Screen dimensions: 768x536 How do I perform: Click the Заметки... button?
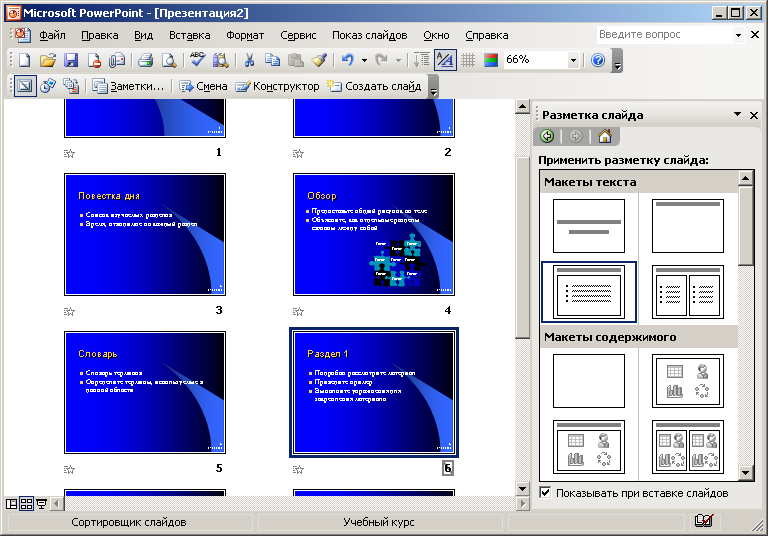[x=128, y=86]
